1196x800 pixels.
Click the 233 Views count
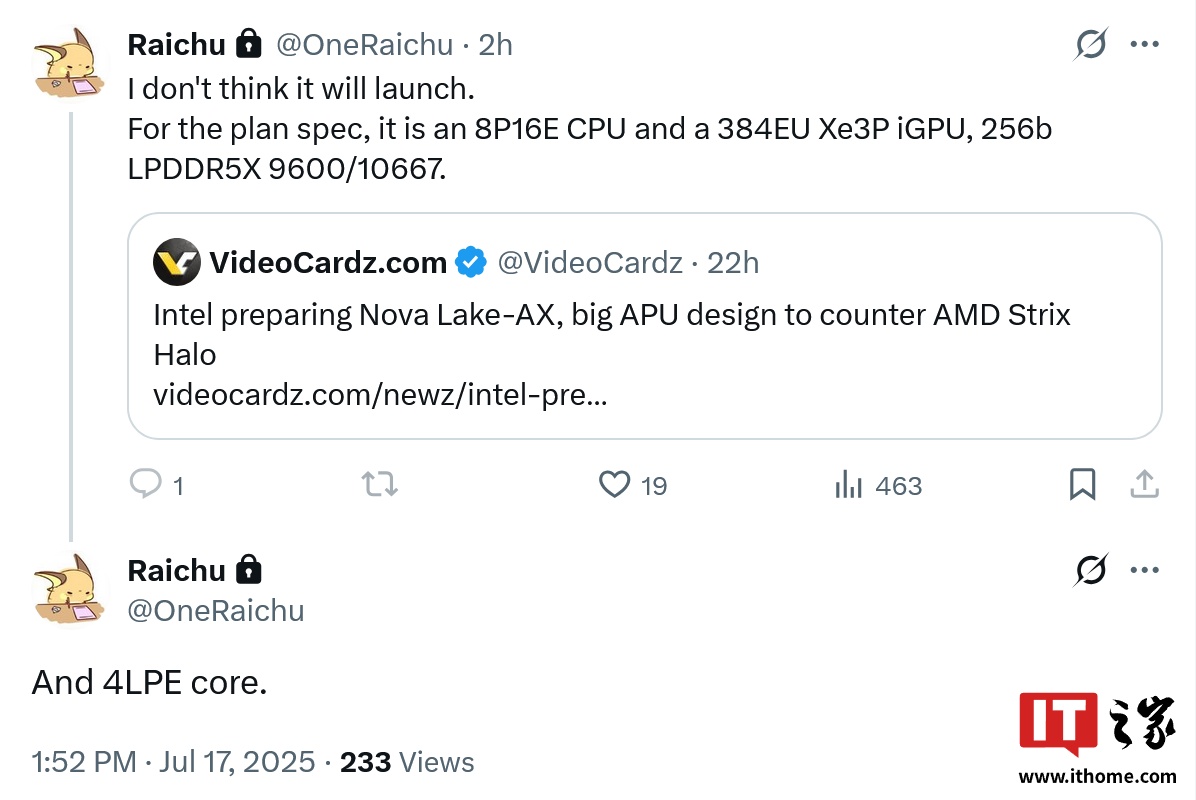coord(407,762)
